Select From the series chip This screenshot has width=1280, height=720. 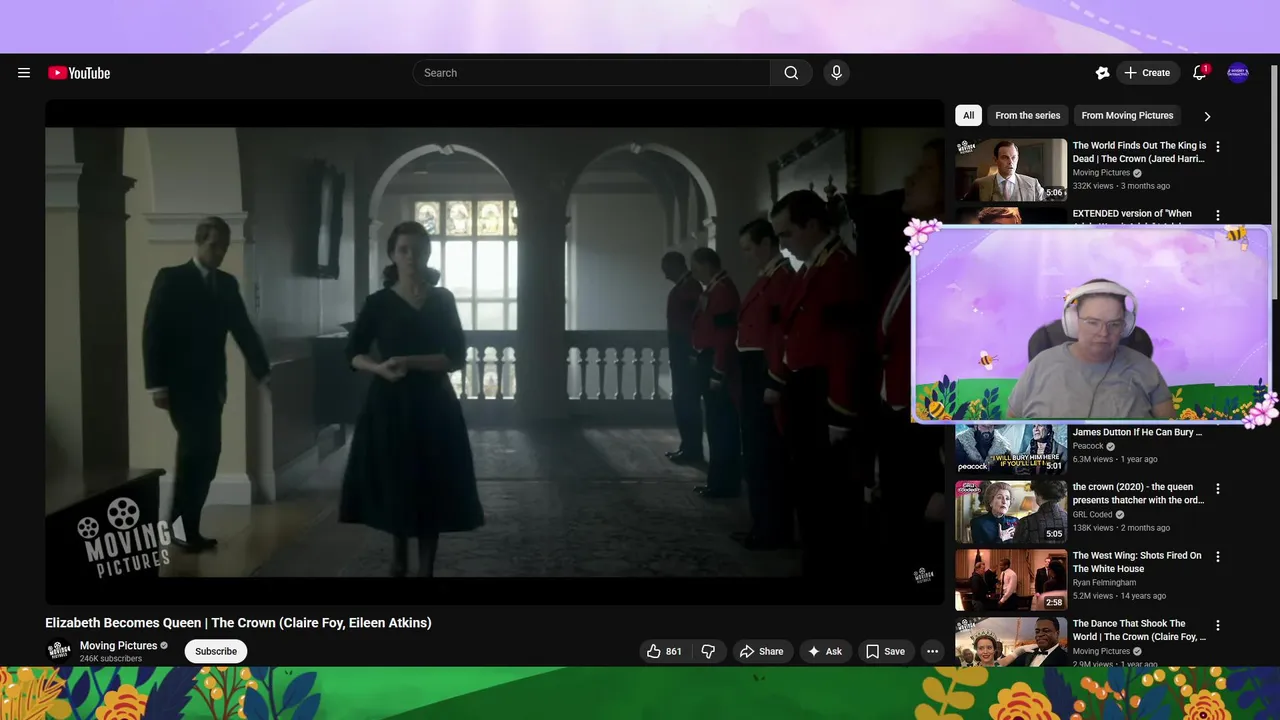1027,116
